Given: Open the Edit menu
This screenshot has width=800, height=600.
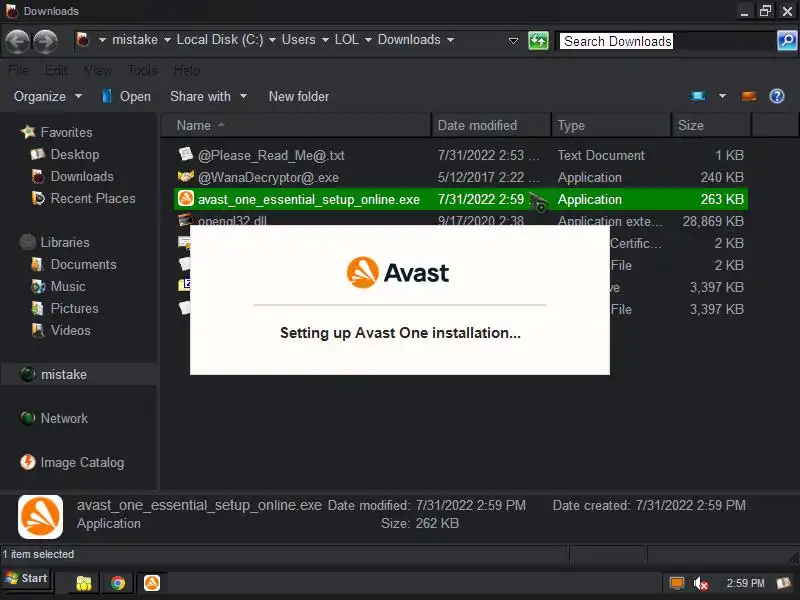Looking at the screenshot, I should tap(56, 70).
